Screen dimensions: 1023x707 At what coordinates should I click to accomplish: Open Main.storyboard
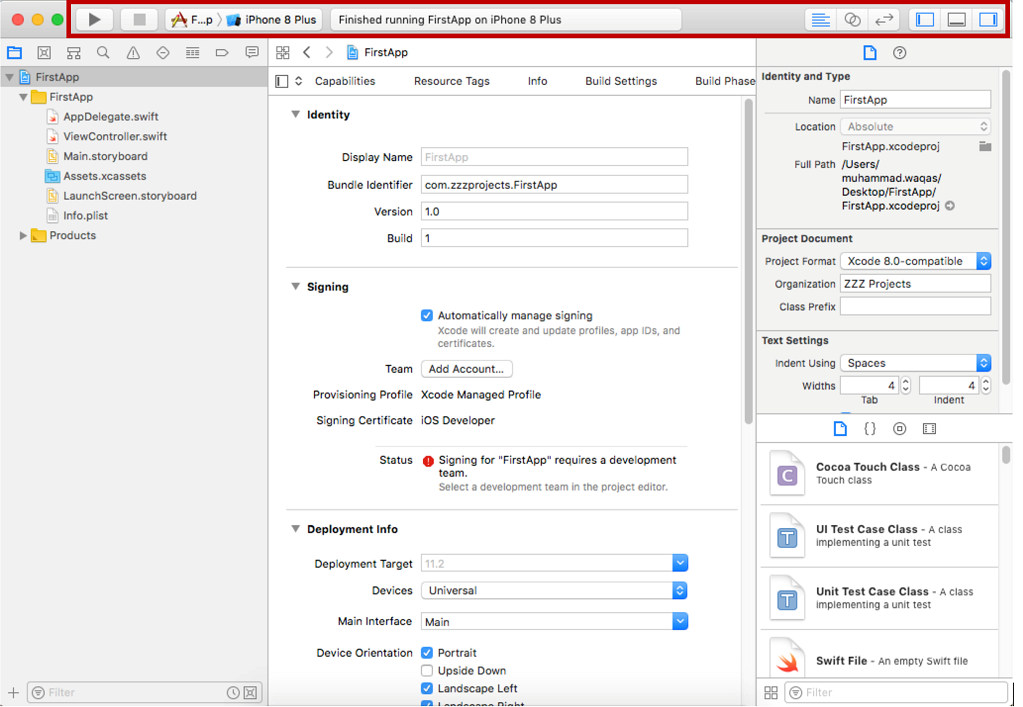pyautogui.click(x=105, y=157)
